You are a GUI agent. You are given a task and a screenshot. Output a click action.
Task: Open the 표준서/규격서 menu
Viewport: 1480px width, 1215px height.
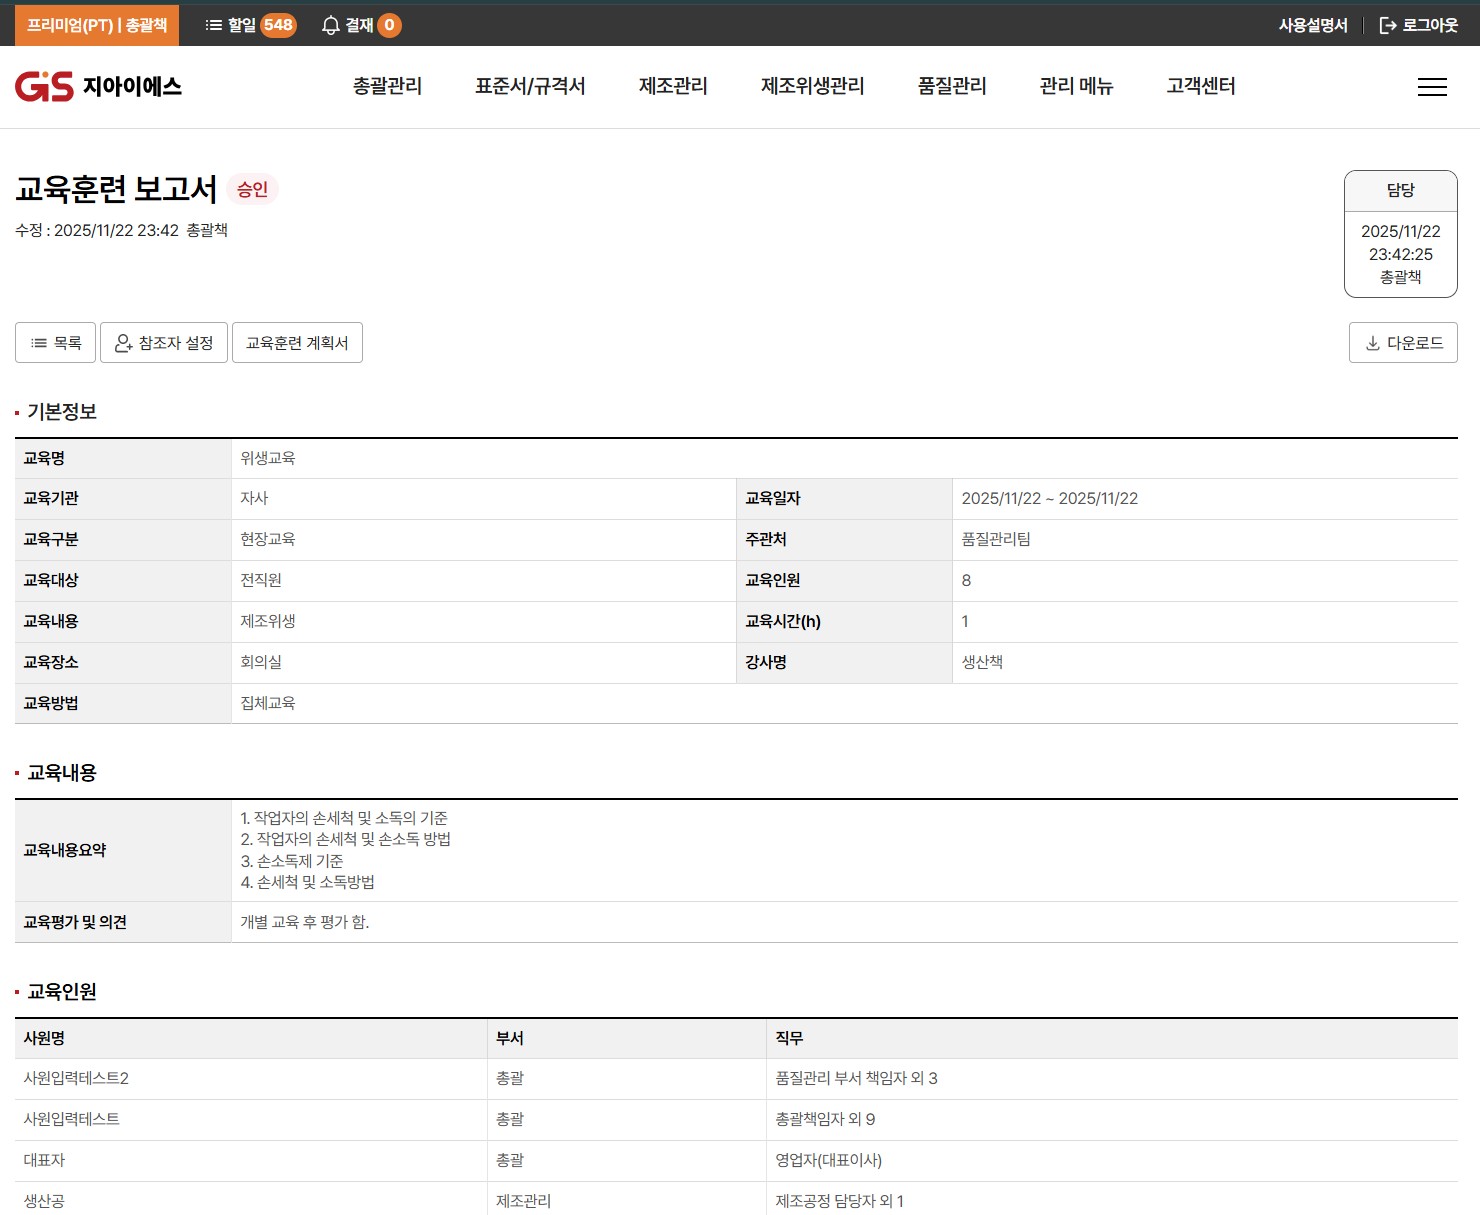tap(530, 86)
